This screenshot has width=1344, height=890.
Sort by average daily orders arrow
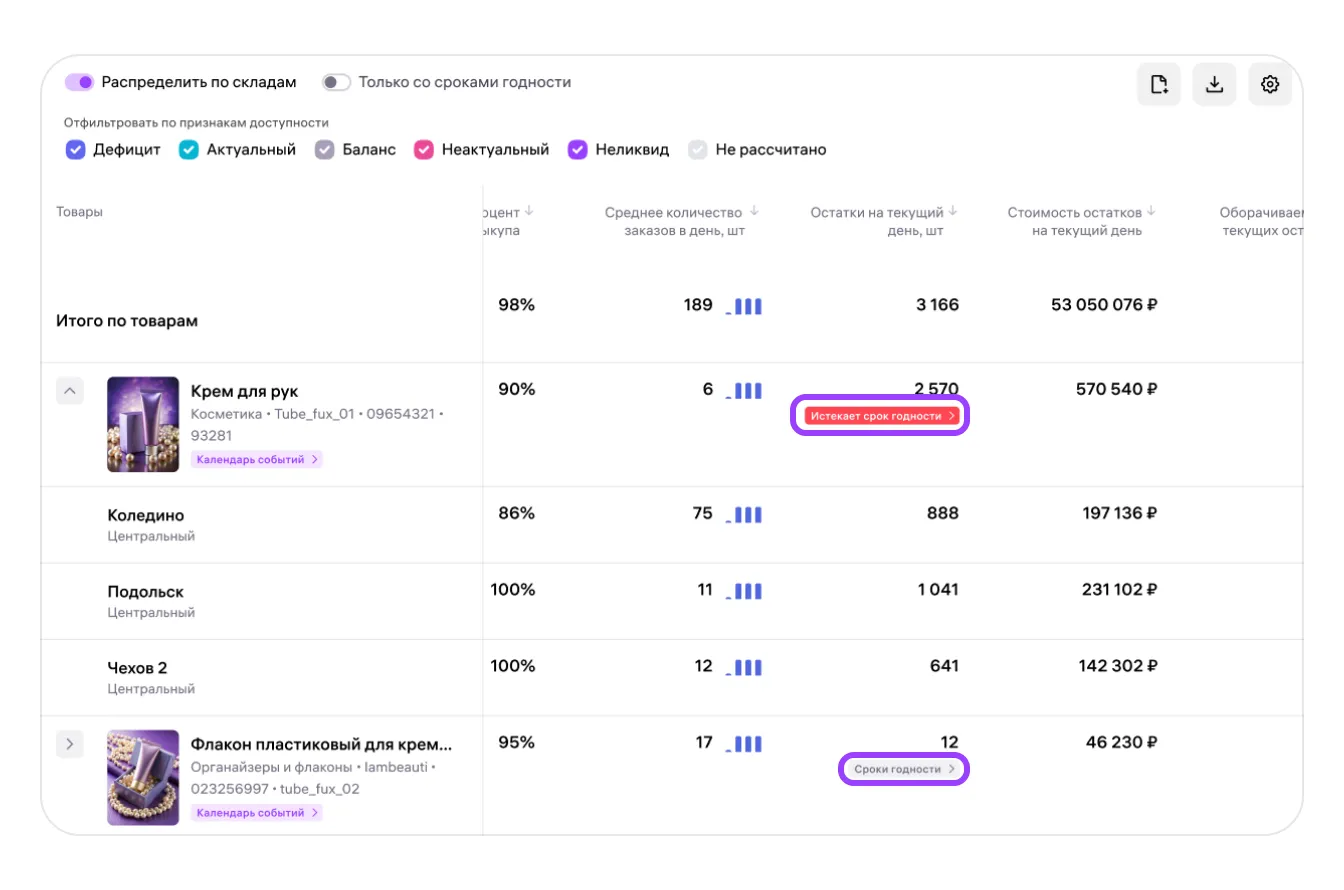point(754,212)
